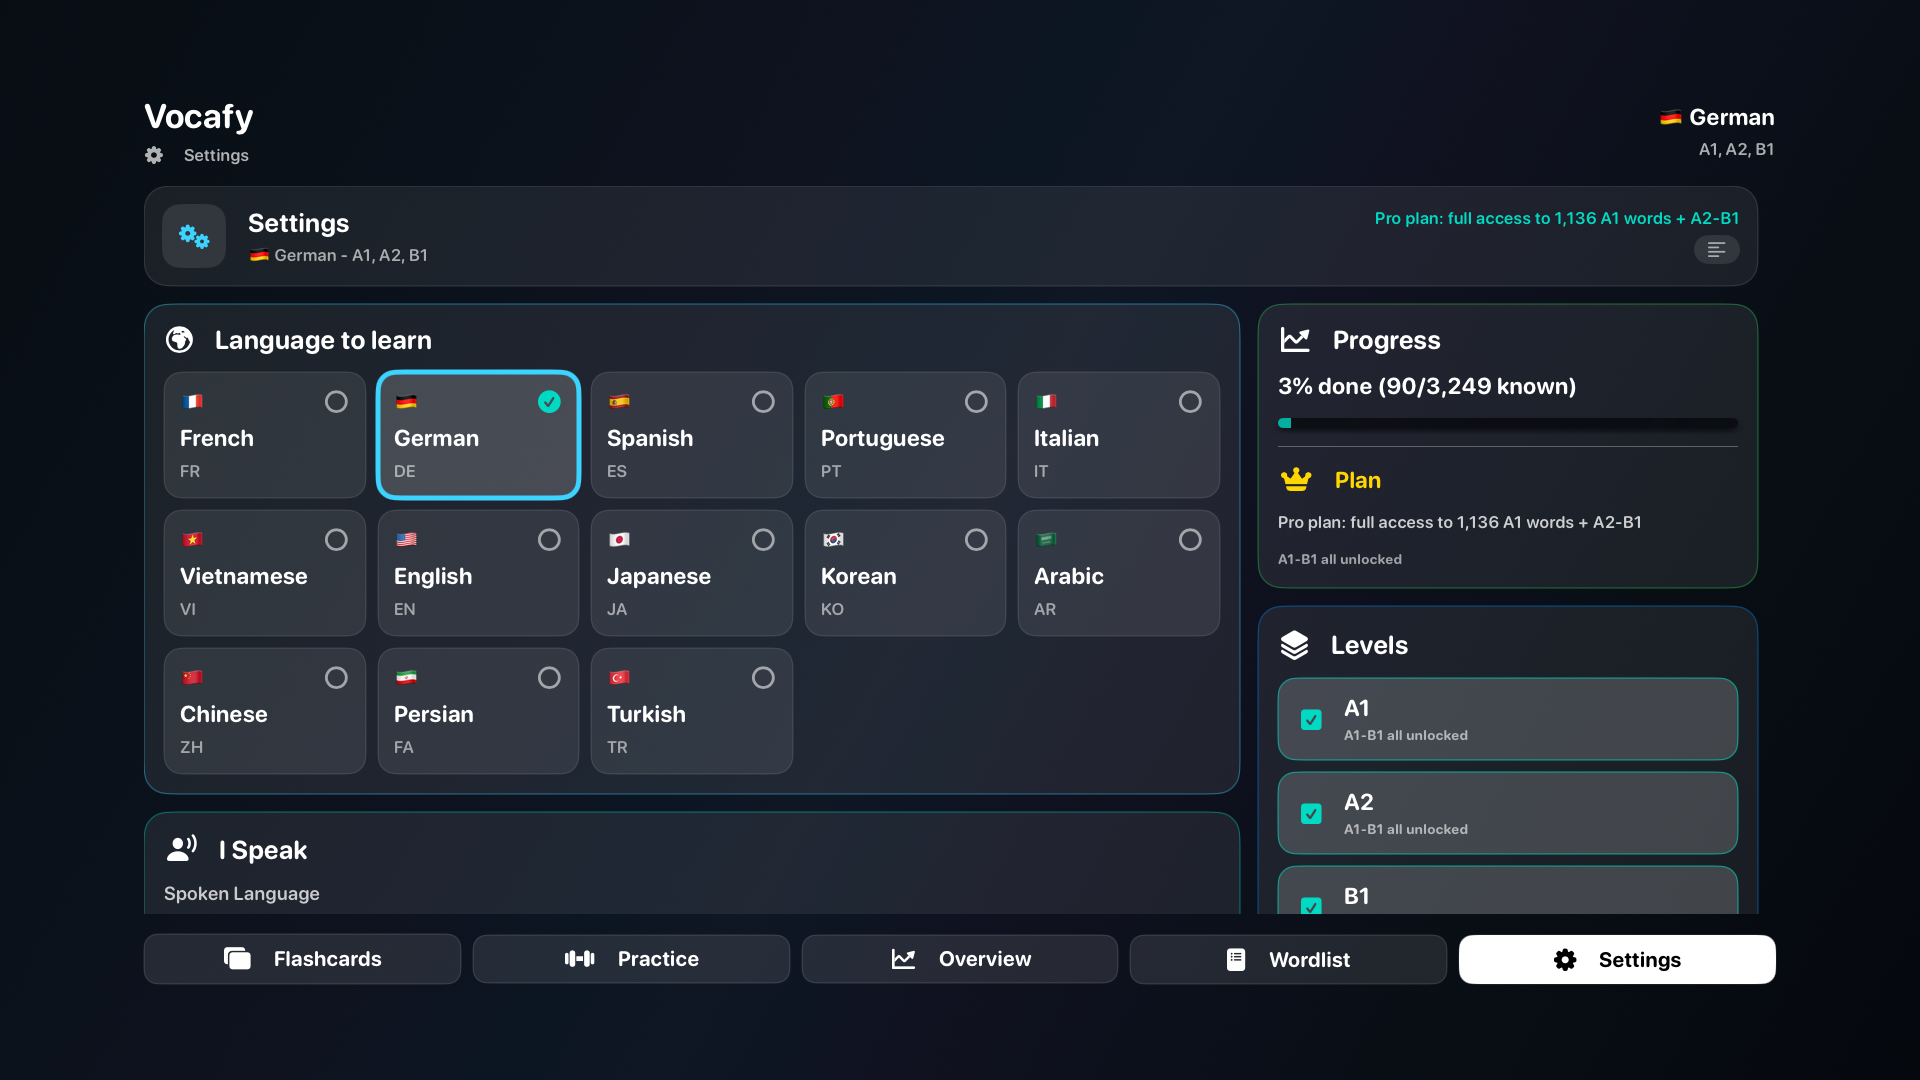Click the stacked layers icon beside Levels

tap(1294, 645)
